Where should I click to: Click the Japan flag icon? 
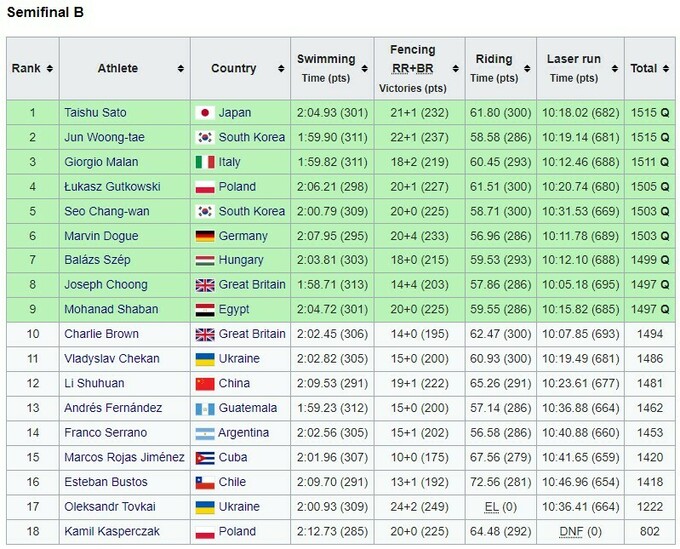tap(203, 113)
